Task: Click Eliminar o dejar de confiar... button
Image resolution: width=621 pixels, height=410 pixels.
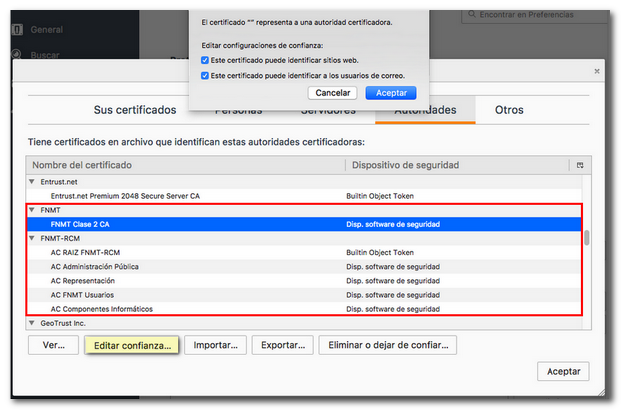Action: (x=388, y=345)
